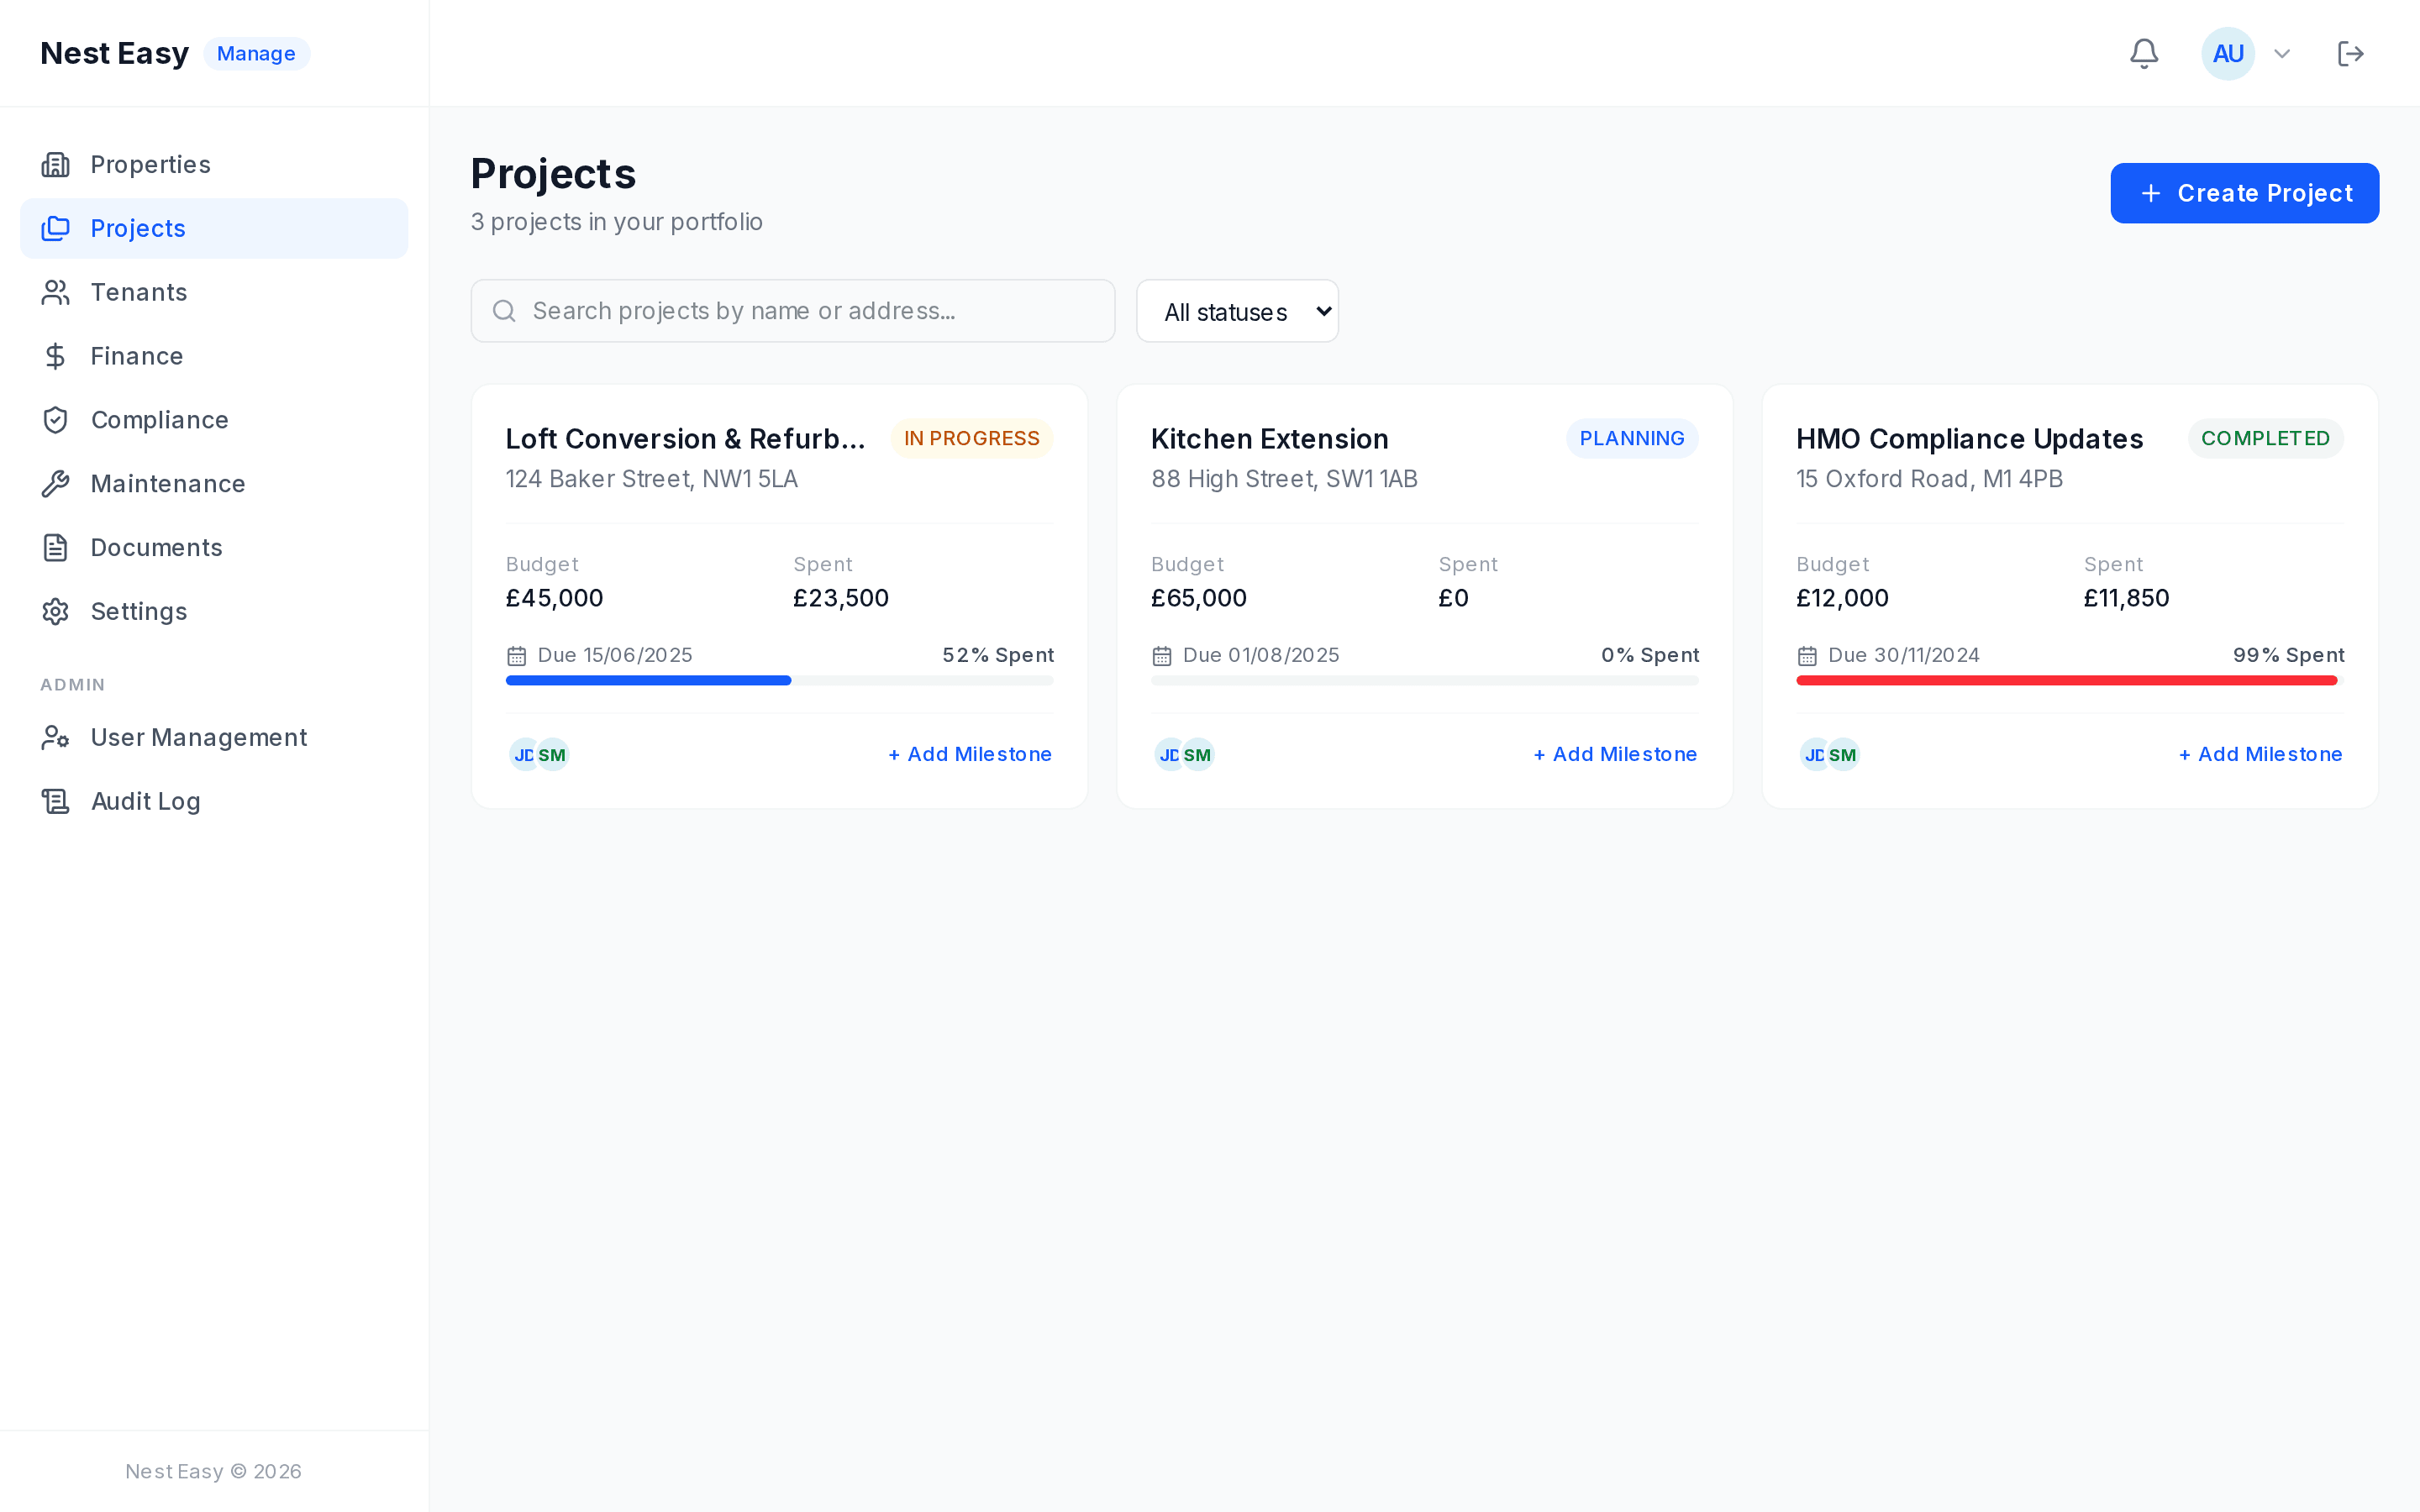The width and height of the screenshot is (2420, 1512).
Task: Click the red progress bar on HMO Compliance Updates
Action: click(x=2067, y=680)
